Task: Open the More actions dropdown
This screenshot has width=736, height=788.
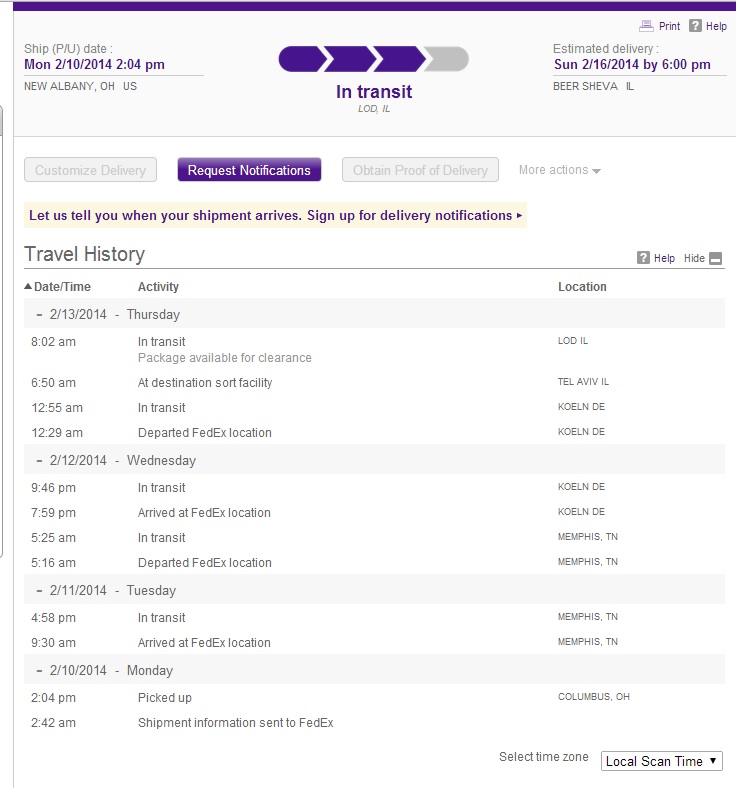Action: (559, 170)
